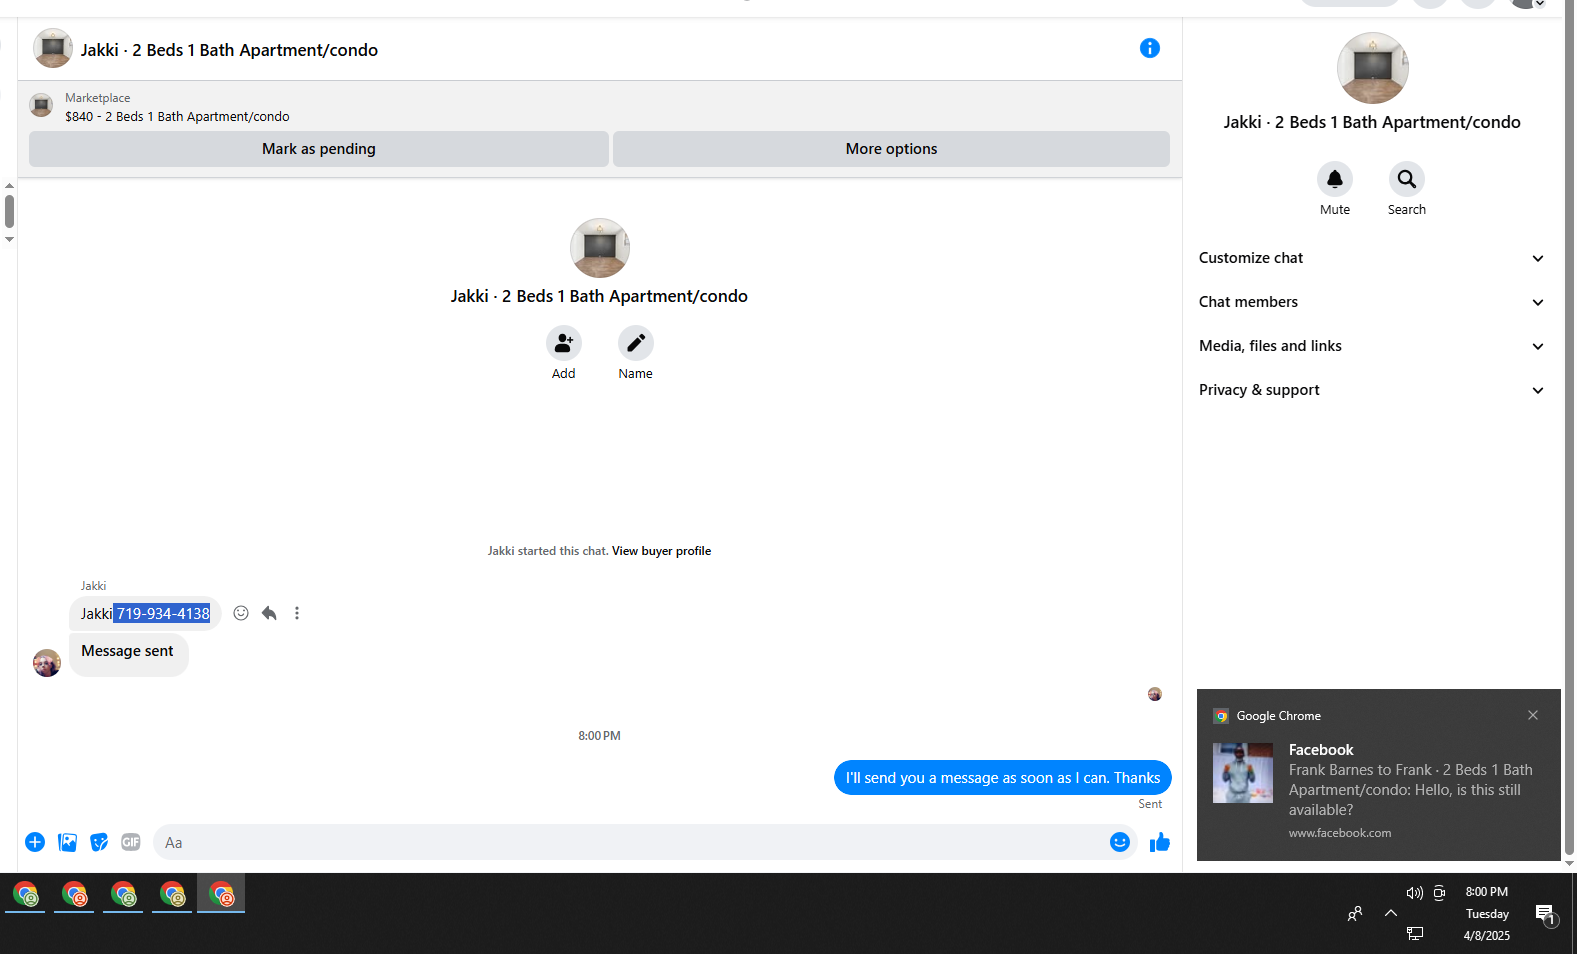Click first Chrome icon in taskbar

point(25,894)
